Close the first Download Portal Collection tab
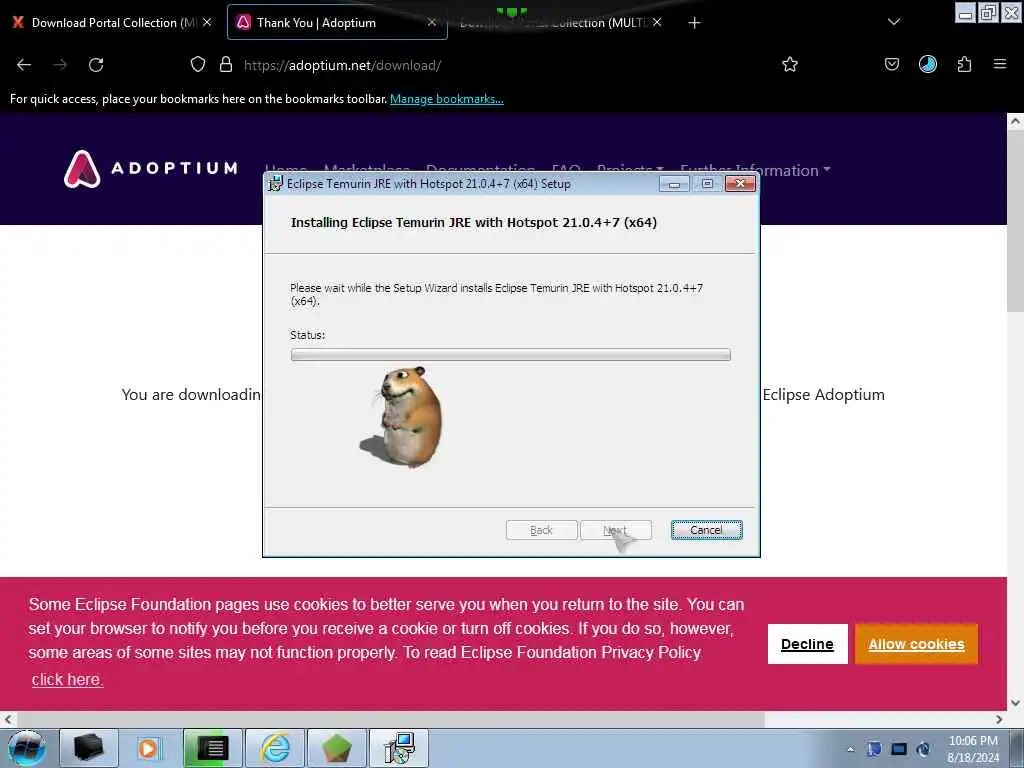Viewport: 1024px width, 768px height. 207,22
